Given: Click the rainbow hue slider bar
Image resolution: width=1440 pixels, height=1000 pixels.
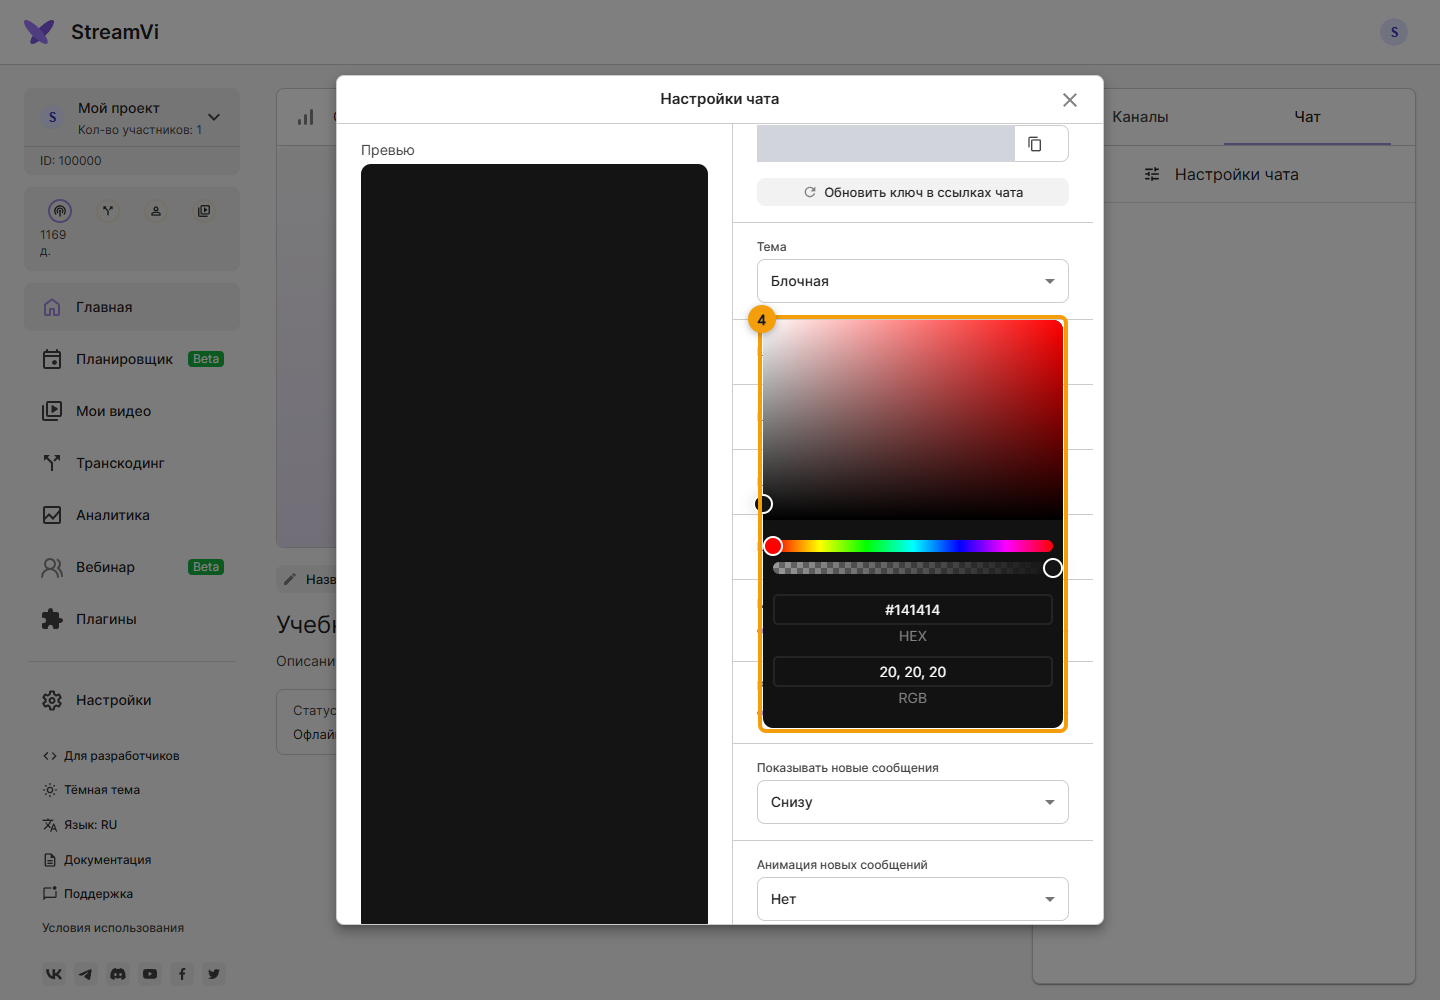Looking at the screenshot, I should click(913, 546).
